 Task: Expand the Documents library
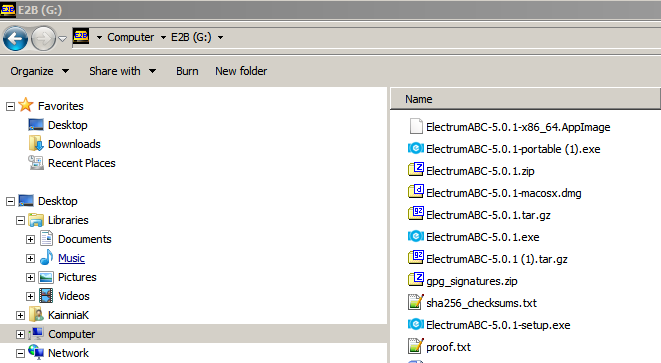pyautogui.click(x=30, y=239)
